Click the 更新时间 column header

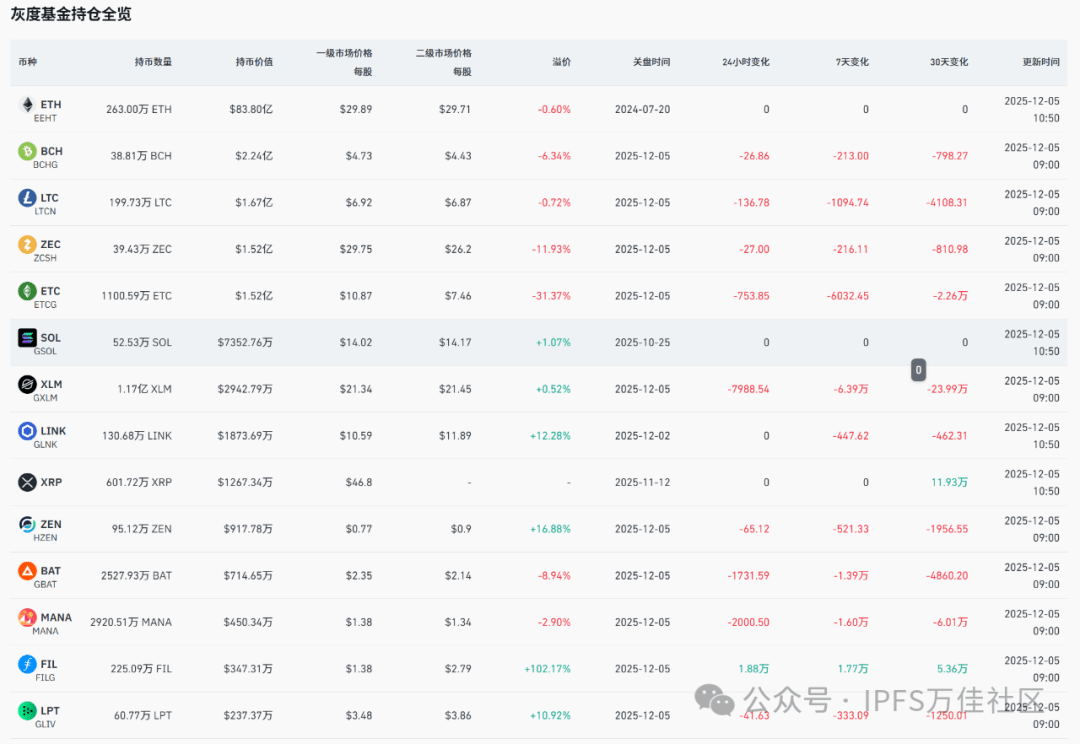(x=1041, y=62)
